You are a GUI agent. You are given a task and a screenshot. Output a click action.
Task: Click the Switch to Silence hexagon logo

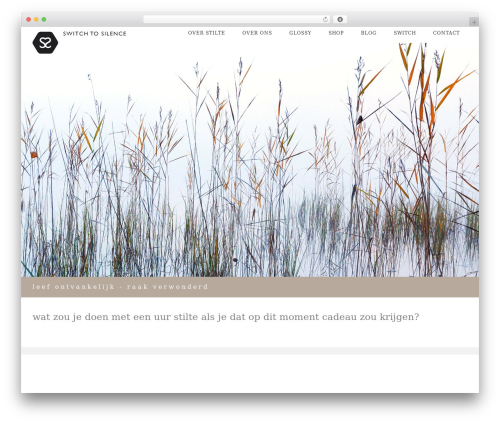pos(45,43)
